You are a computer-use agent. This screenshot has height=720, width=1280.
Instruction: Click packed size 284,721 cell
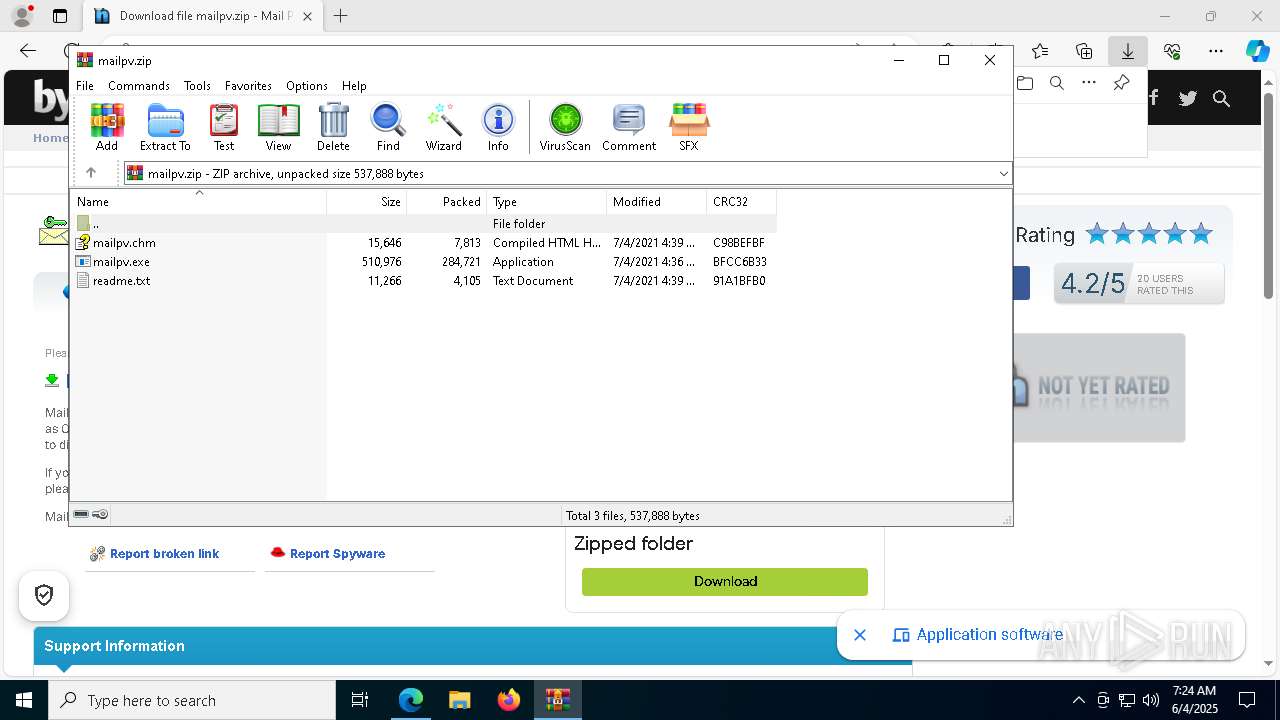(x=461, y=262)
